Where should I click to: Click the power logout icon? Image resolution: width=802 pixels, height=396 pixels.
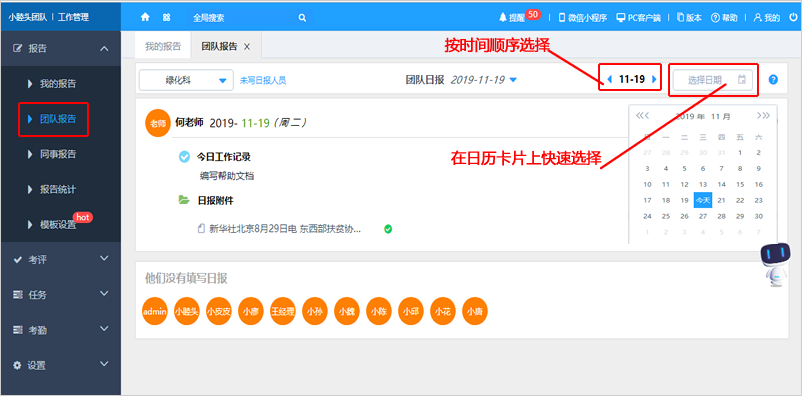pos(793,17)
